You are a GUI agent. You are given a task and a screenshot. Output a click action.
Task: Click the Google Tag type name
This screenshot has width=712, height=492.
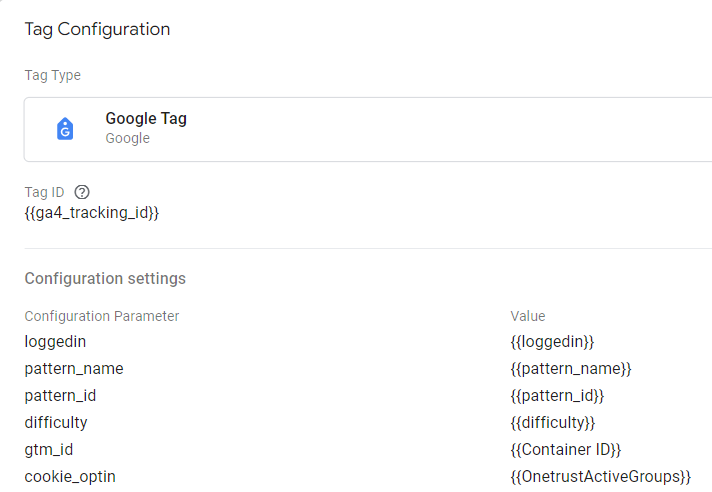[x=146, y=119]
